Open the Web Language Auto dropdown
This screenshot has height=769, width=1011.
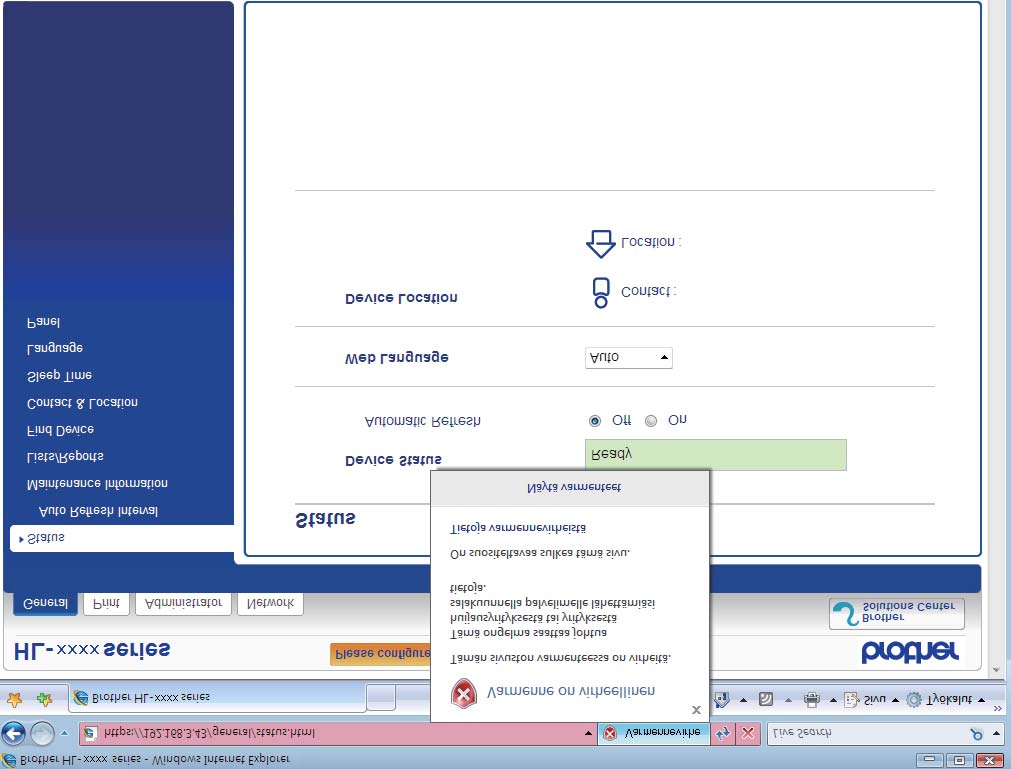pyautogui.click(x=629, y=358)
